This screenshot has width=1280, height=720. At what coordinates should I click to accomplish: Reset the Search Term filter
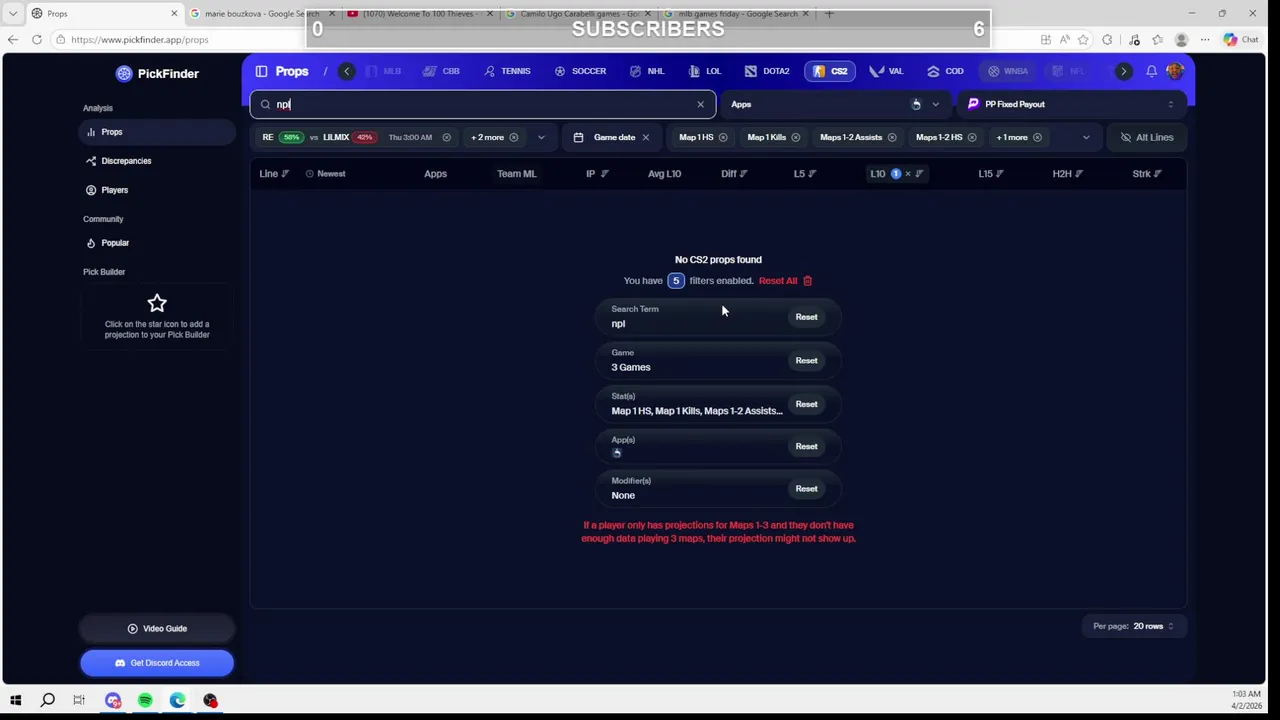[806, 317]
